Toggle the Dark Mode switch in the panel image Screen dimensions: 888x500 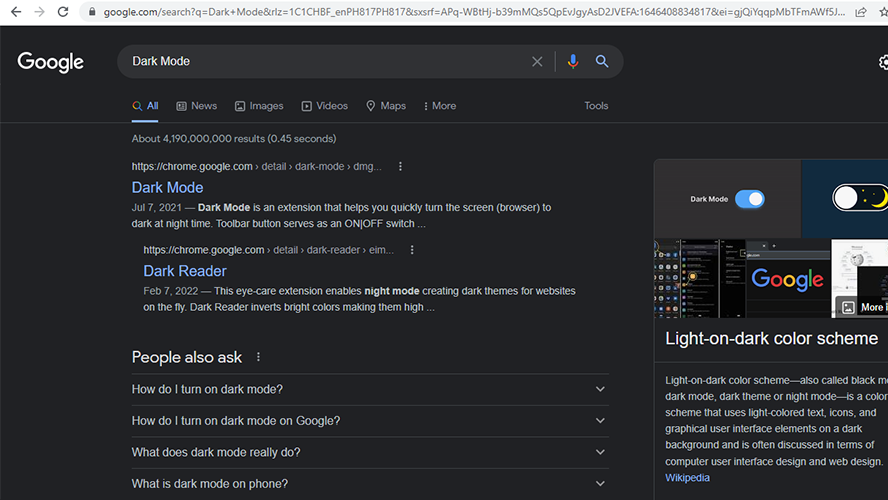[x=749, y=199]
